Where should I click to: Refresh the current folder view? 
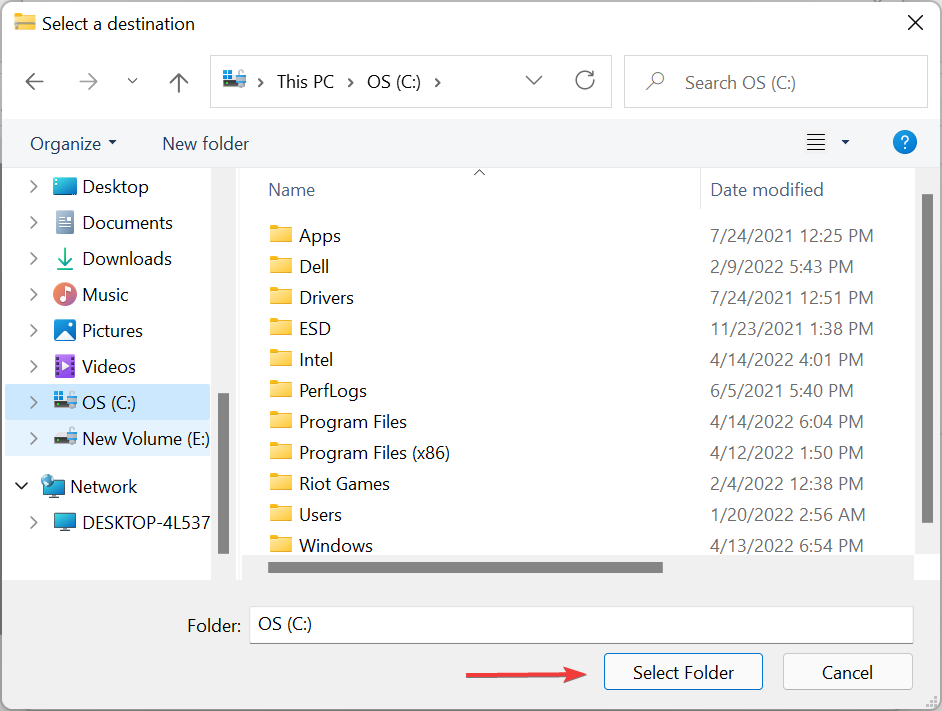(585, 81)
